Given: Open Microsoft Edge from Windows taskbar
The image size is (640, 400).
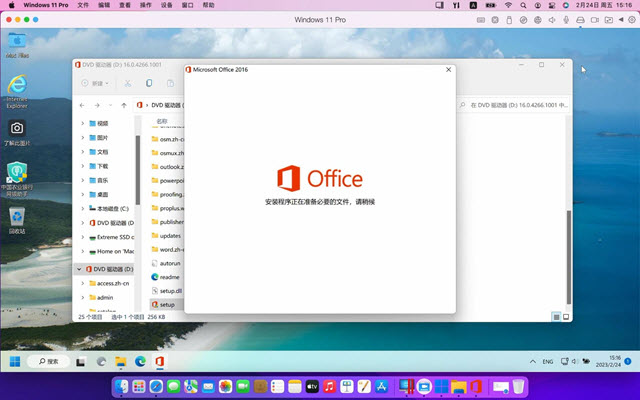Looking at the screenshot, I should (140, 362).
